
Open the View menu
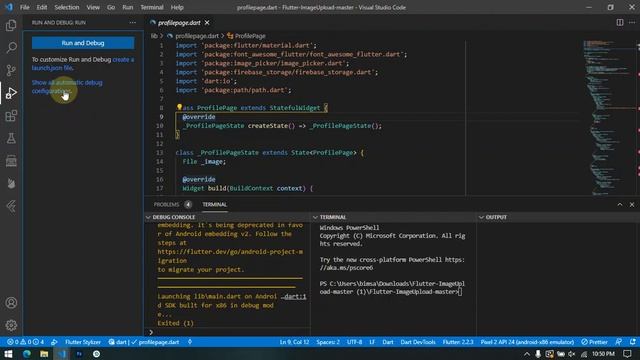(93, 7)
